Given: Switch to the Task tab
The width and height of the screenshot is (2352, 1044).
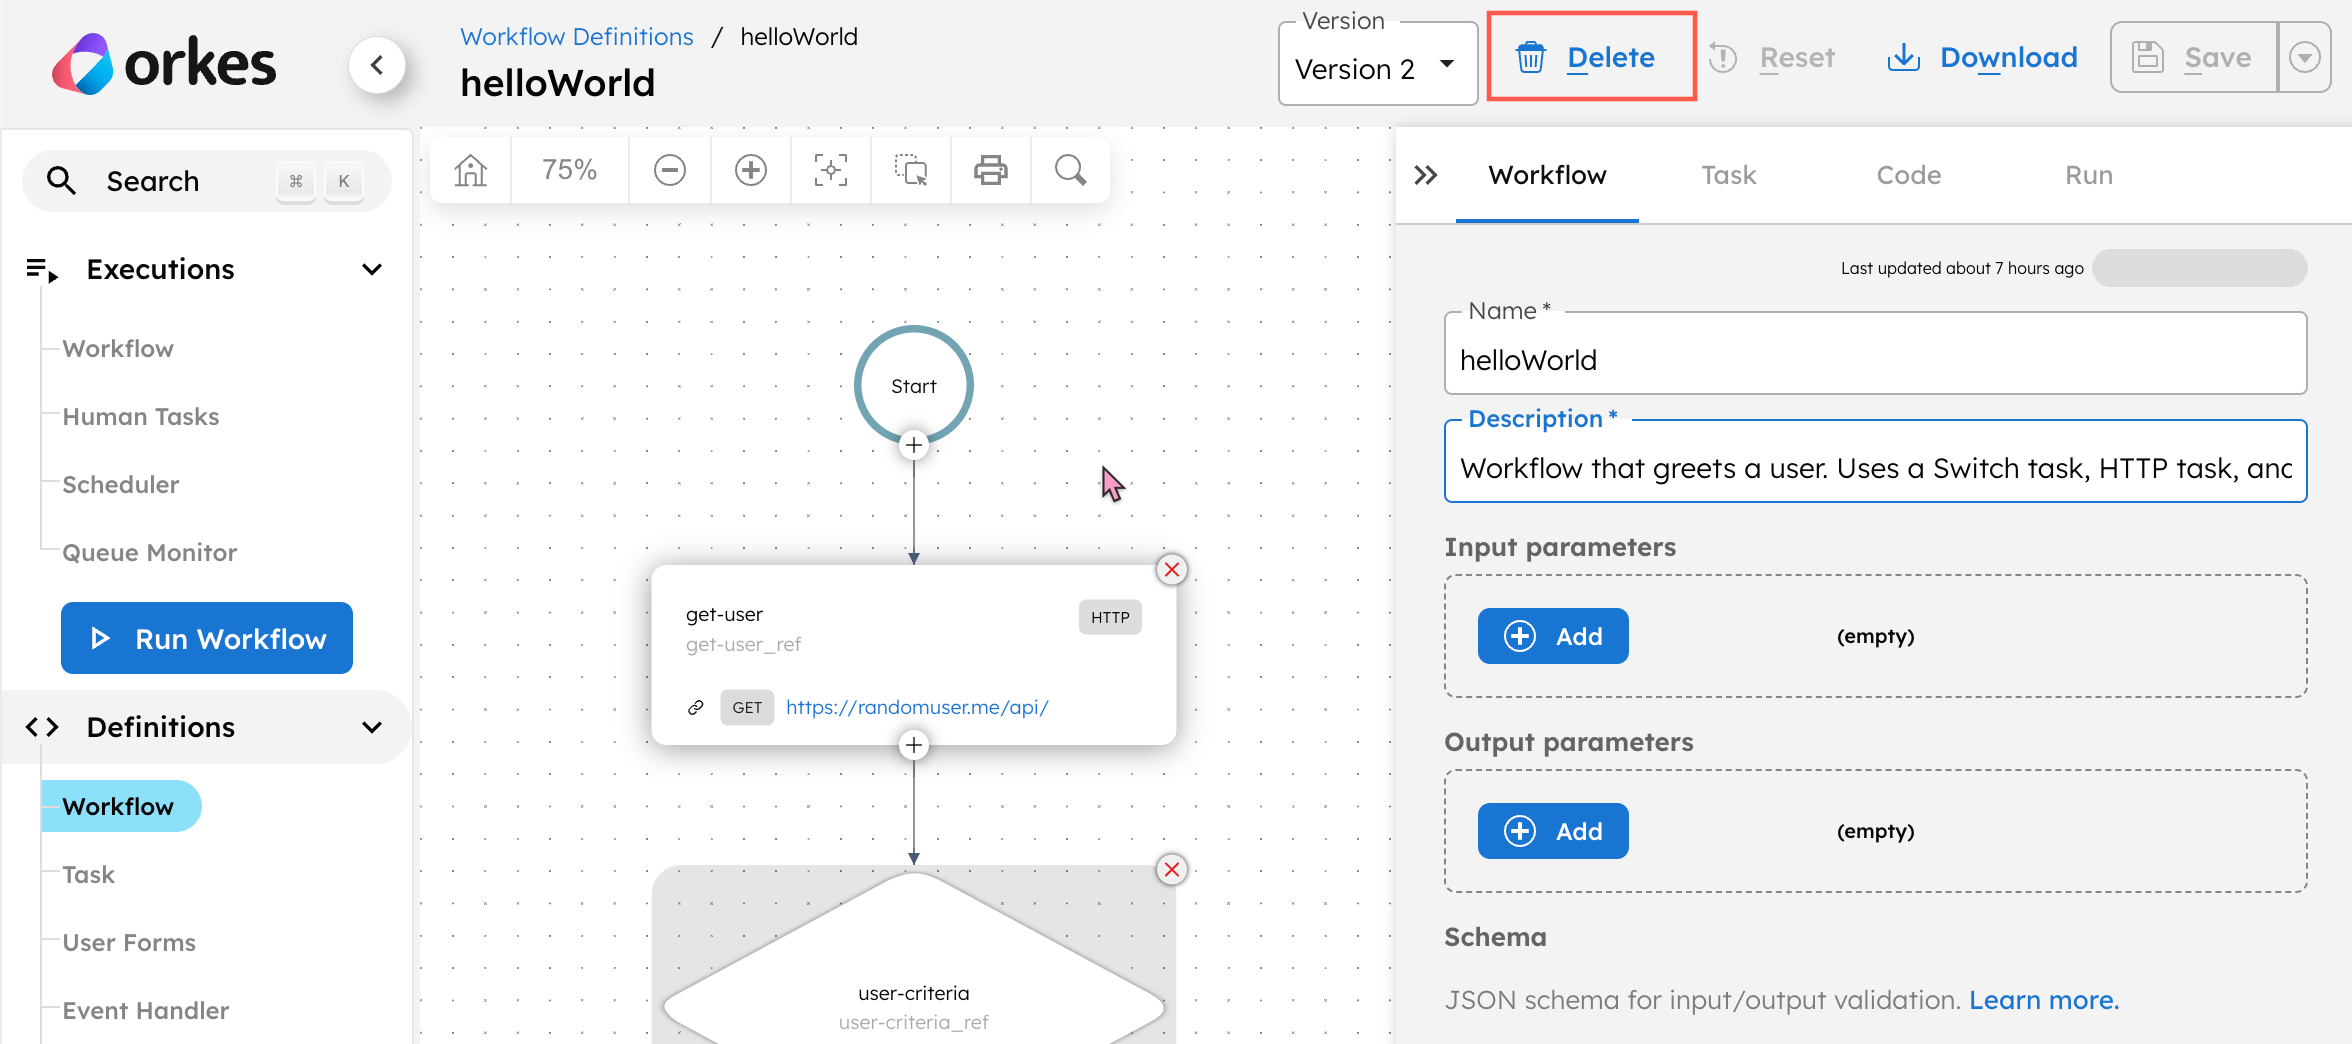Looking at the screenshot, I should point(1729,176).
